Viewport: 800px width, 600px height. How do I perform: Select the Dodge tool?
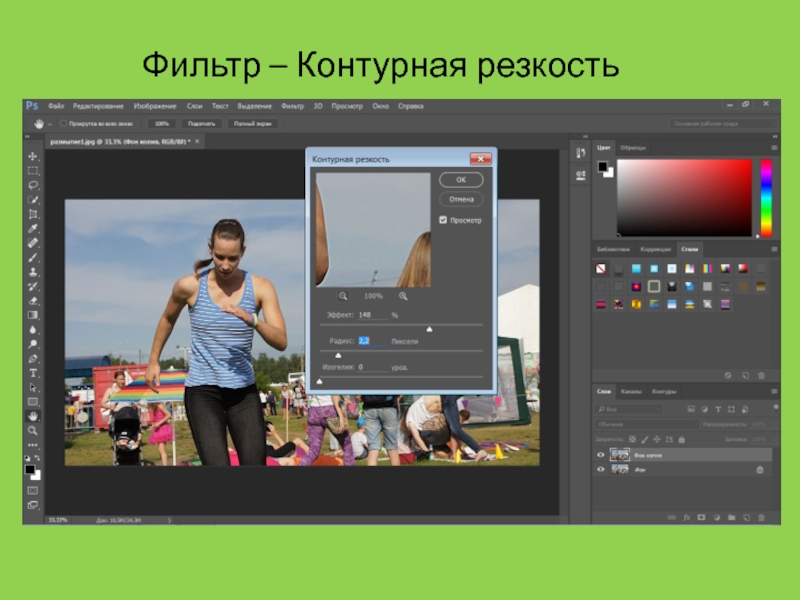pos(33,344)
